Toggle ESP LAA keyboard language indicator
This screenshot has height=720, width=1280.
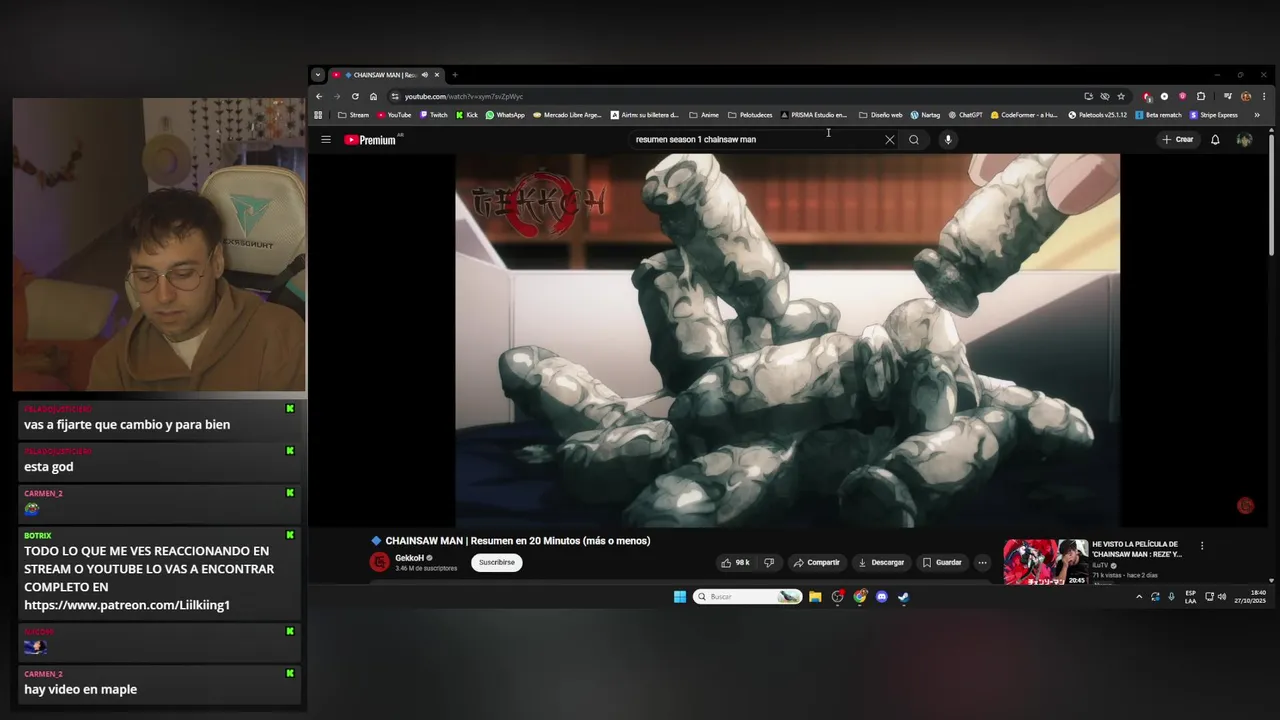pos(1190,597)
